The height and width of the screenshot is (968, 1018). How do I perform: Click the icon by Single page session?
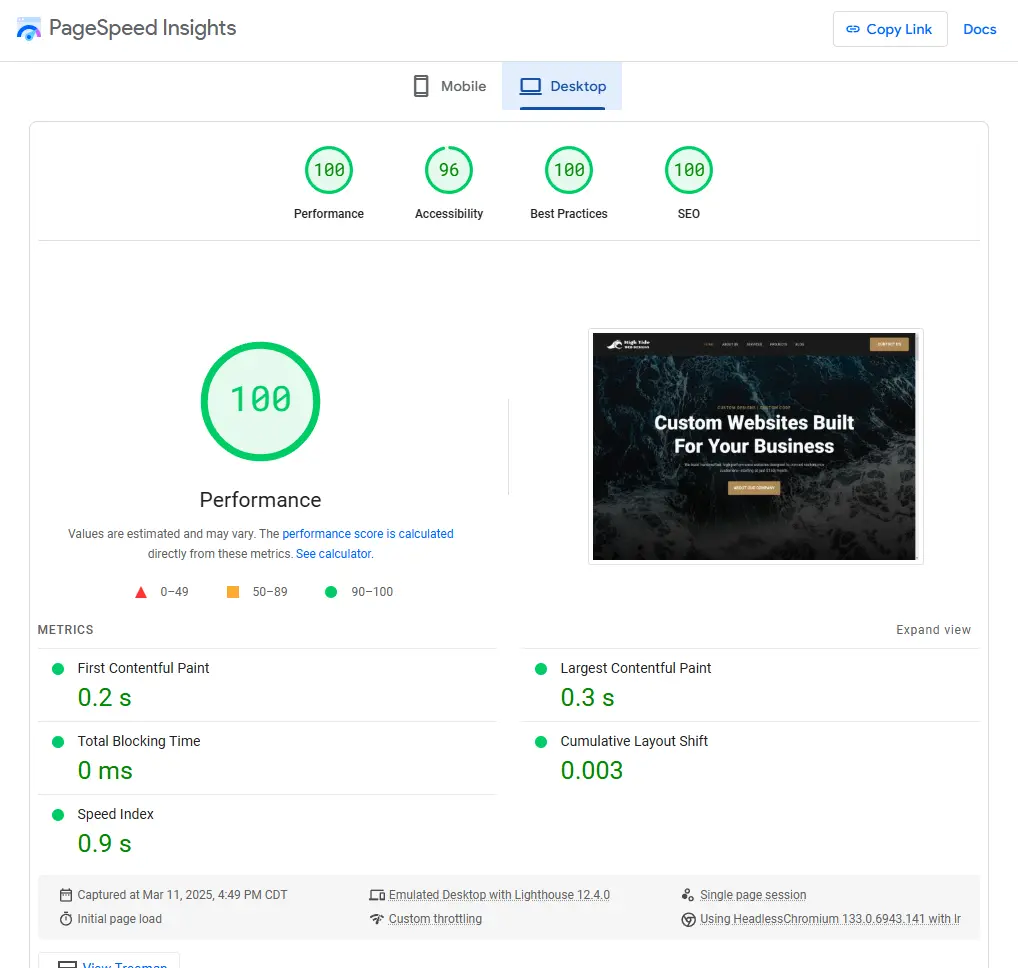pyautogui.click(x=688, y=895)
